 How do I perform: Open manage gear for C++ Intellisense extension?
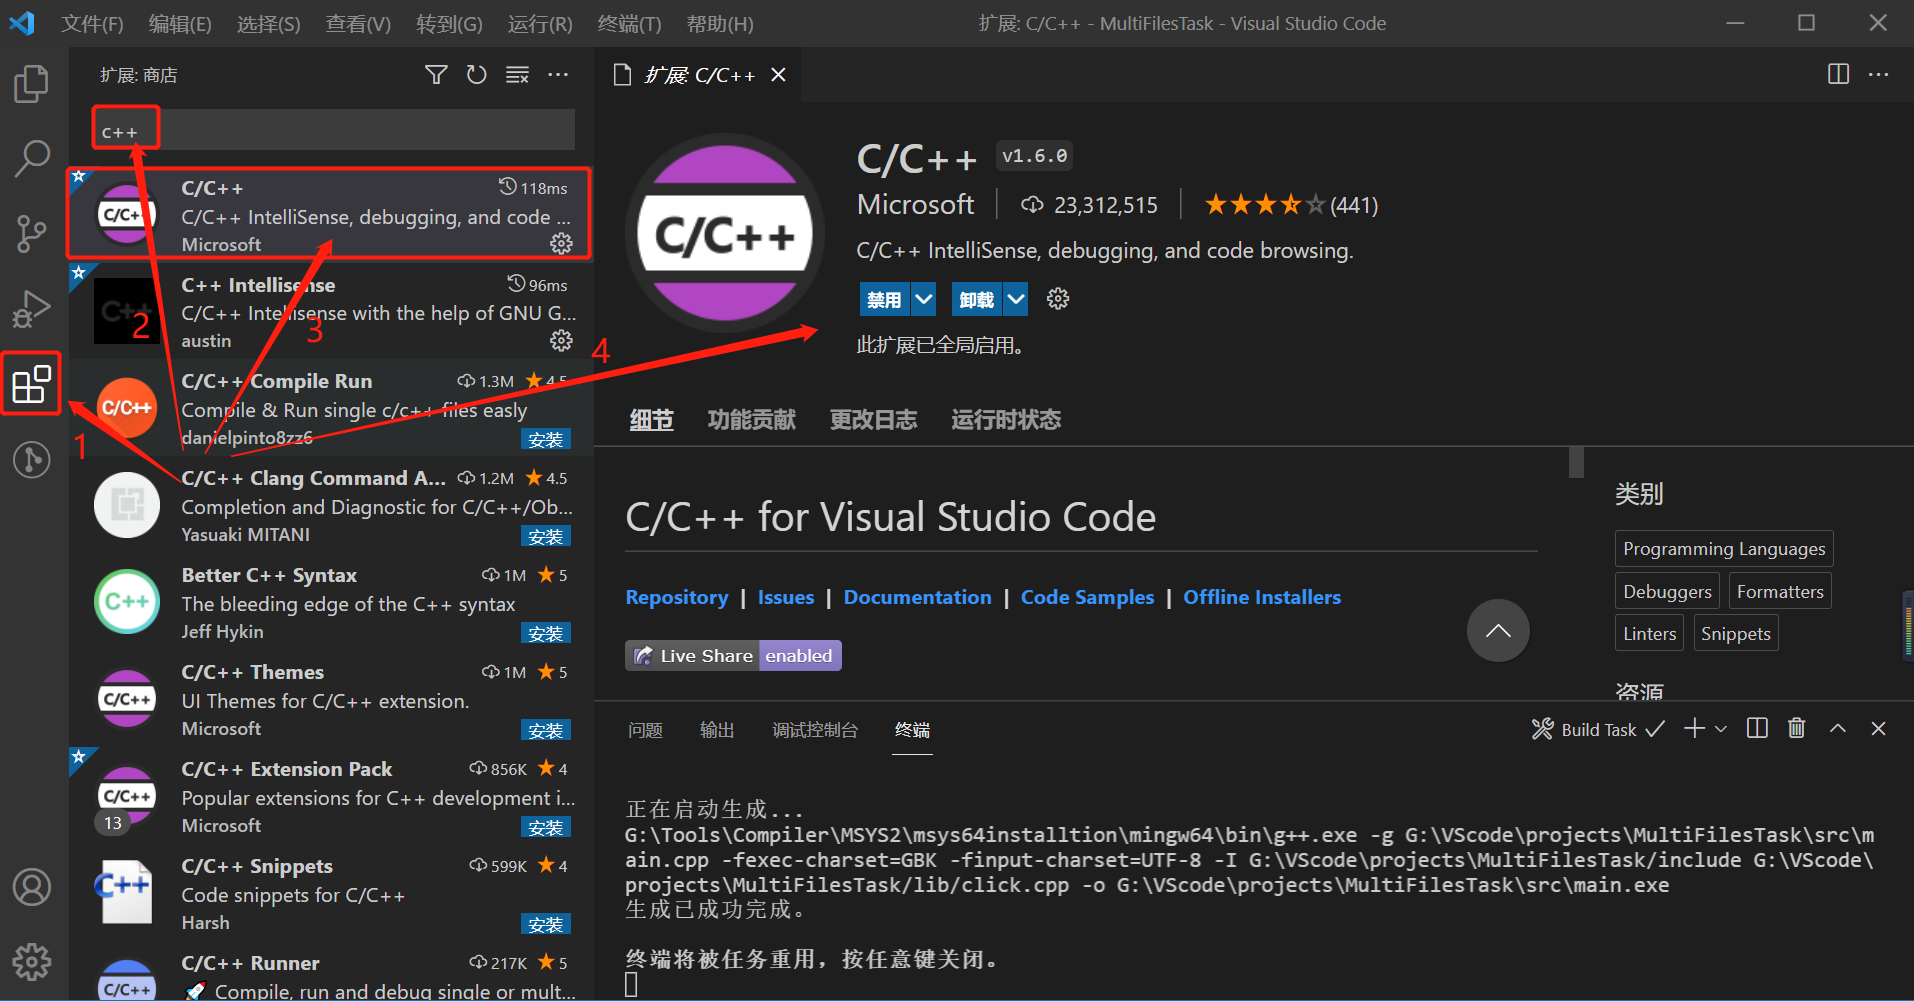pos(561,341)
